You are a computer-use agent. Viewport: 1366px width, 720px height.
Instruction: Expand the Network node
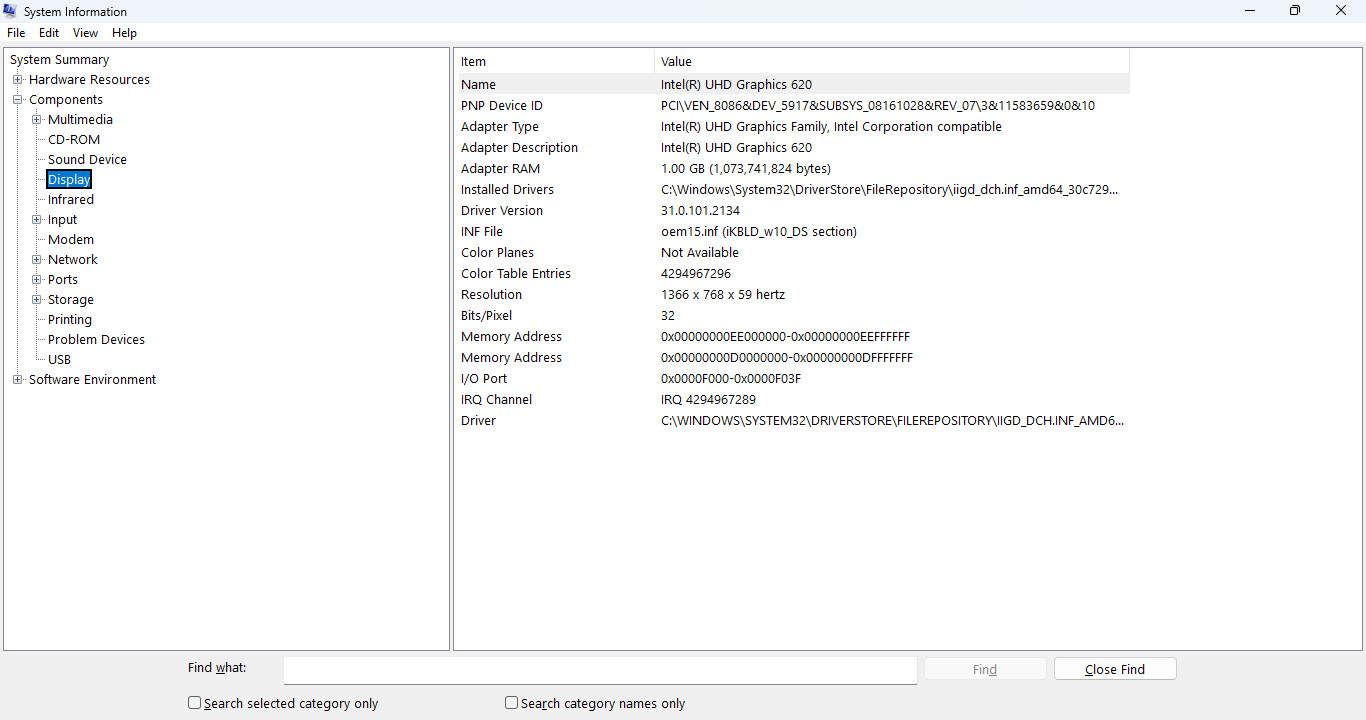point(36,260)
